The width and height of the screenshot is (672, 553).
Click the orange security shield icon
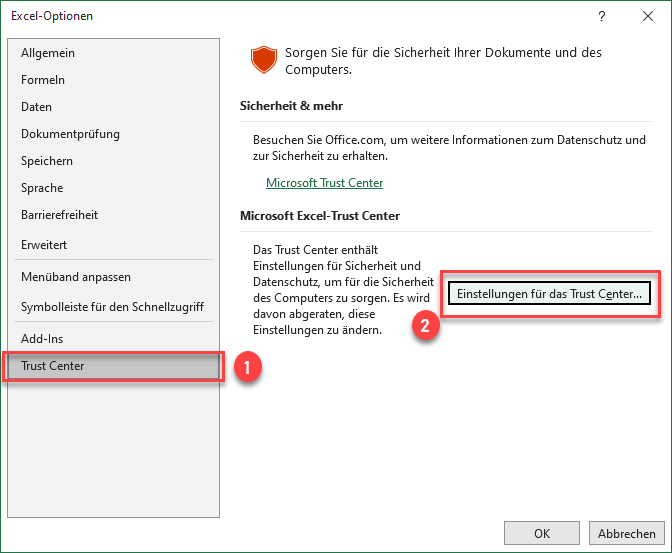(264, 60)
